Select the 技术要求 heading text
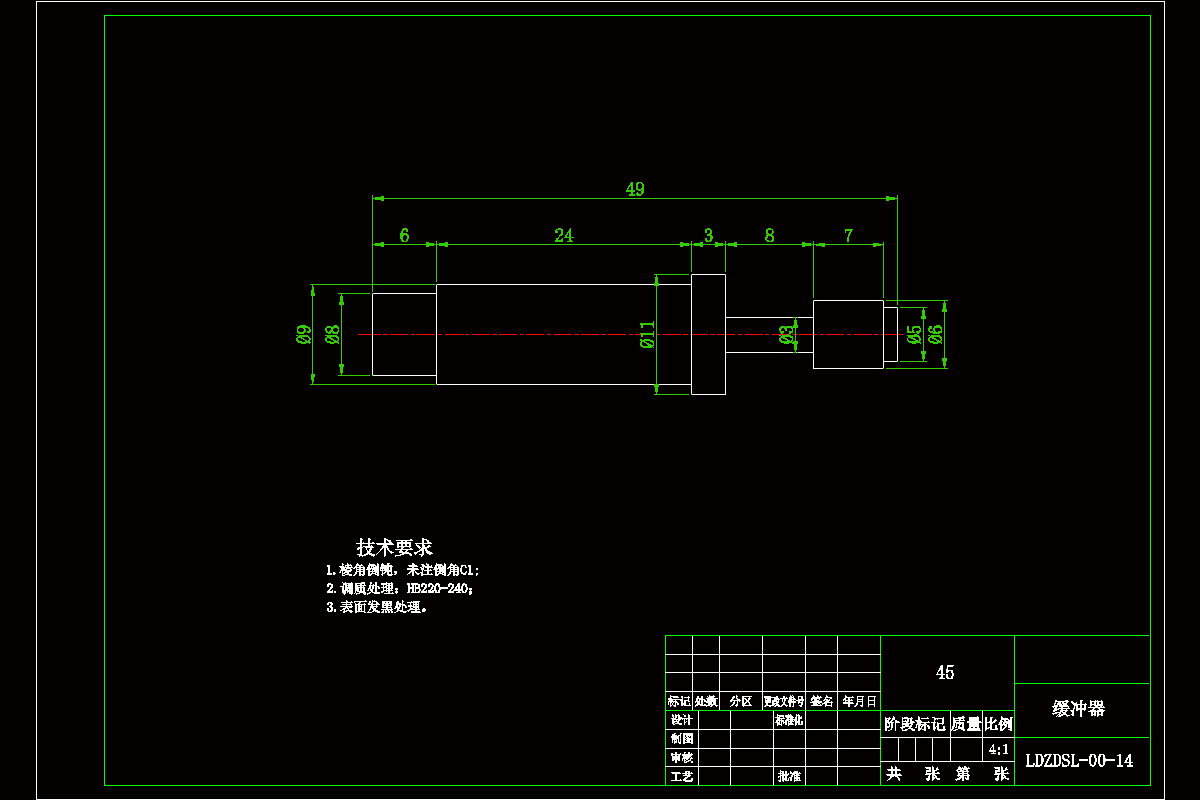 (395, 547)
